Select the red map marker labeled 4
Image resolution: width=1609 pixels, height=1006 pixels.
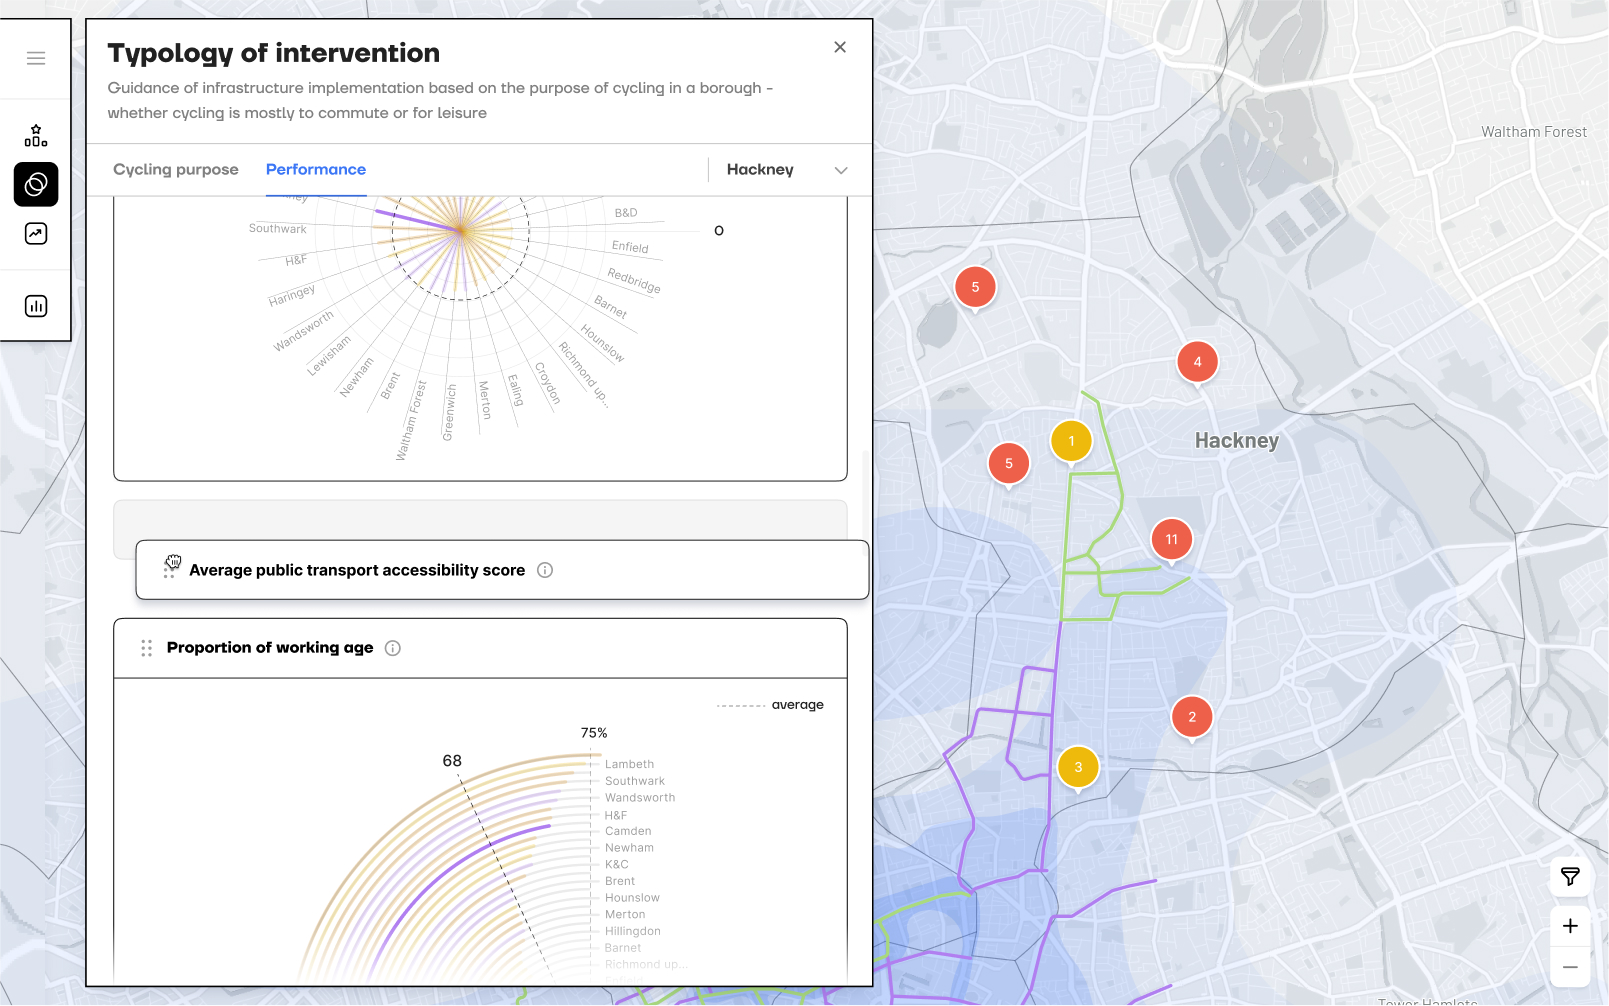pos(1197,362)
